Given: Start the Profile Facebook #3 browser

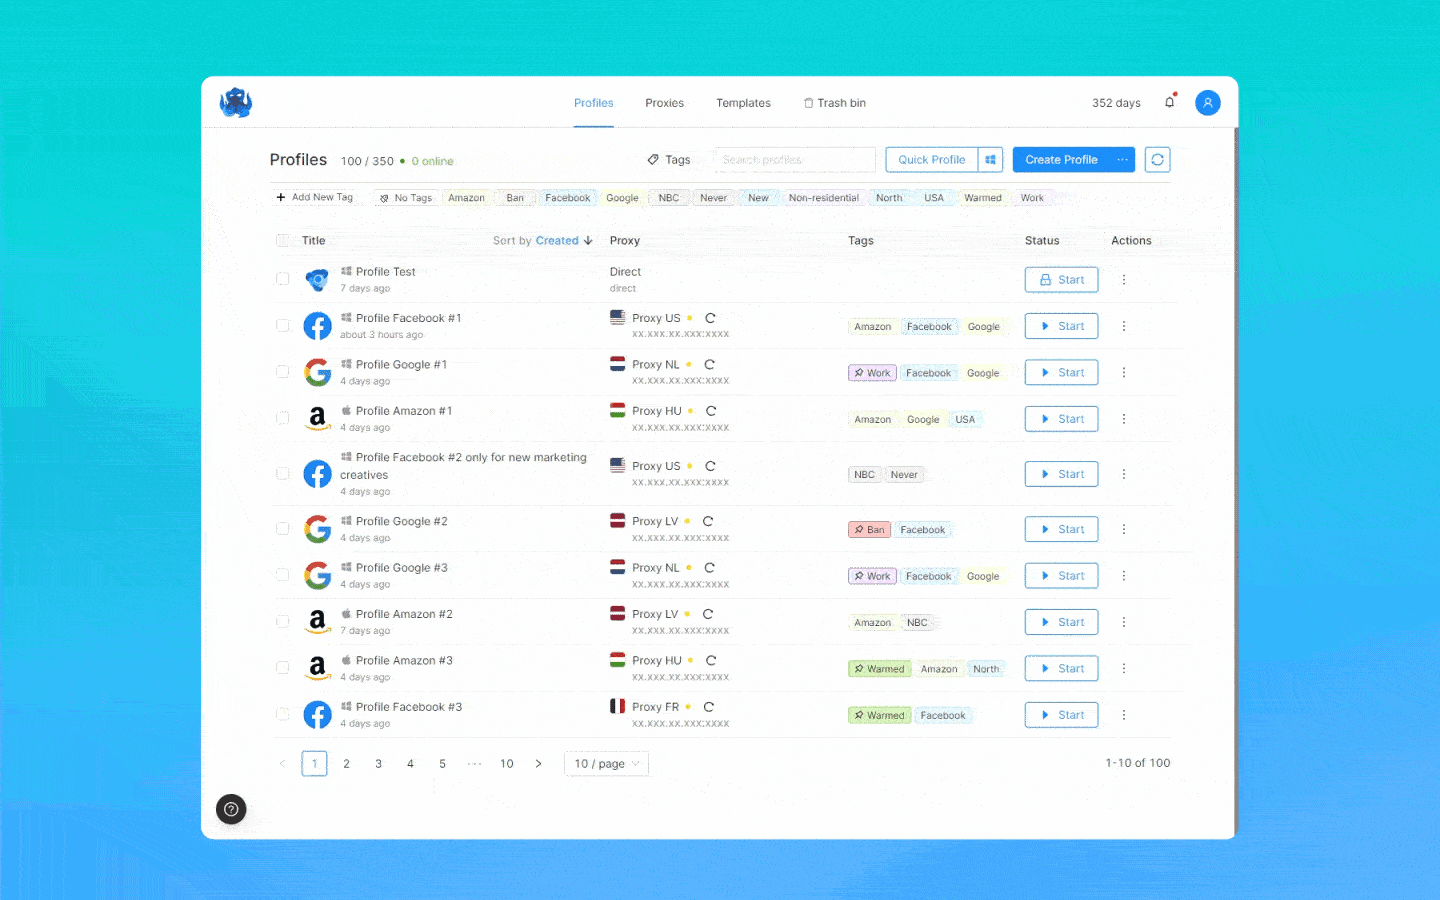Looking at the screenshot, I should (1061, 714).
